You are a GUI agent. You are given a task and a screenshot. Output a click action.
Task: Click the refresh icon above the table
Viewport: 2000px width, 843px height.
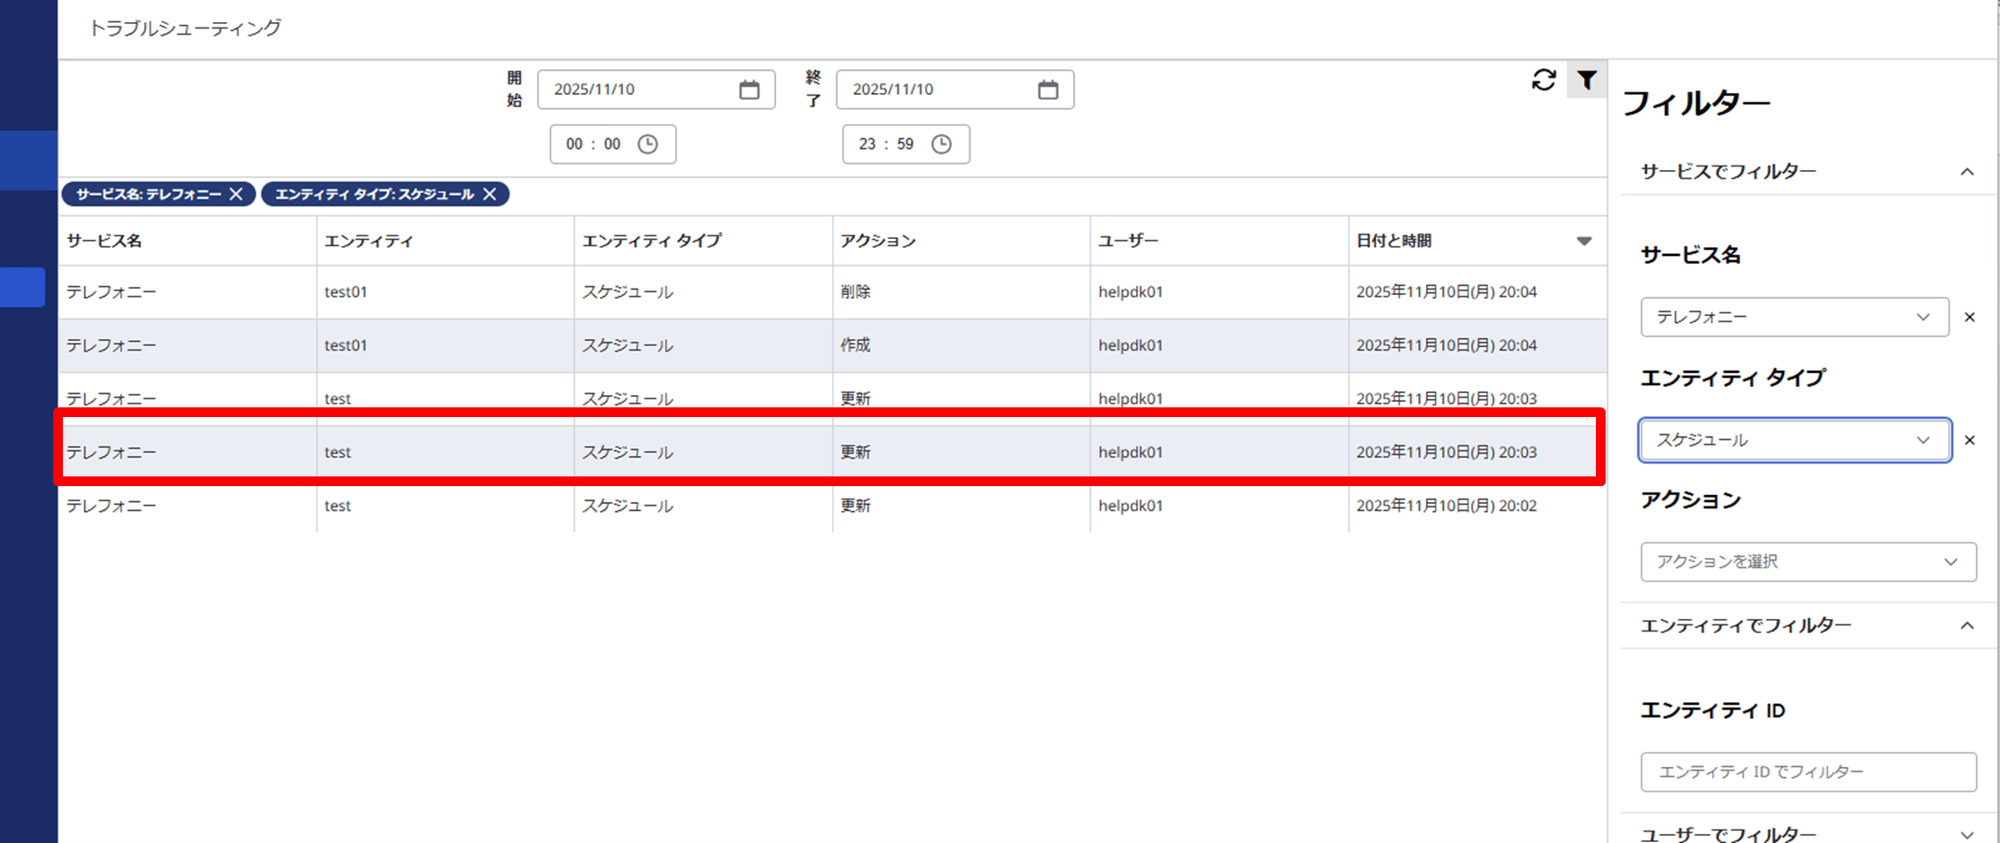tap(1543, 80)
